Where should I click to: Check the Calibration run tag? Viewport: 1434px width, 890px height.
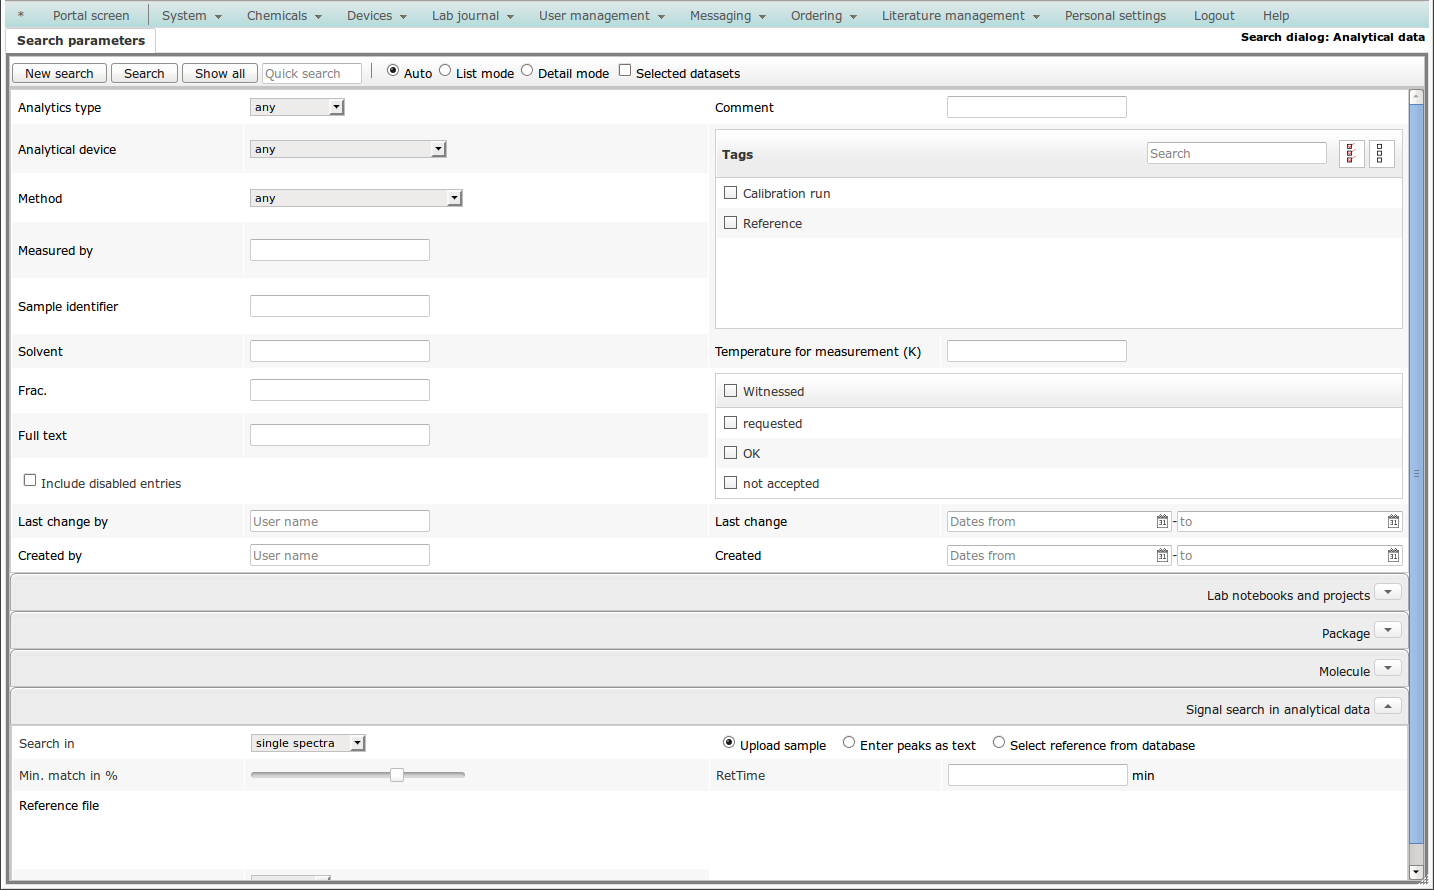pos(731,193)
